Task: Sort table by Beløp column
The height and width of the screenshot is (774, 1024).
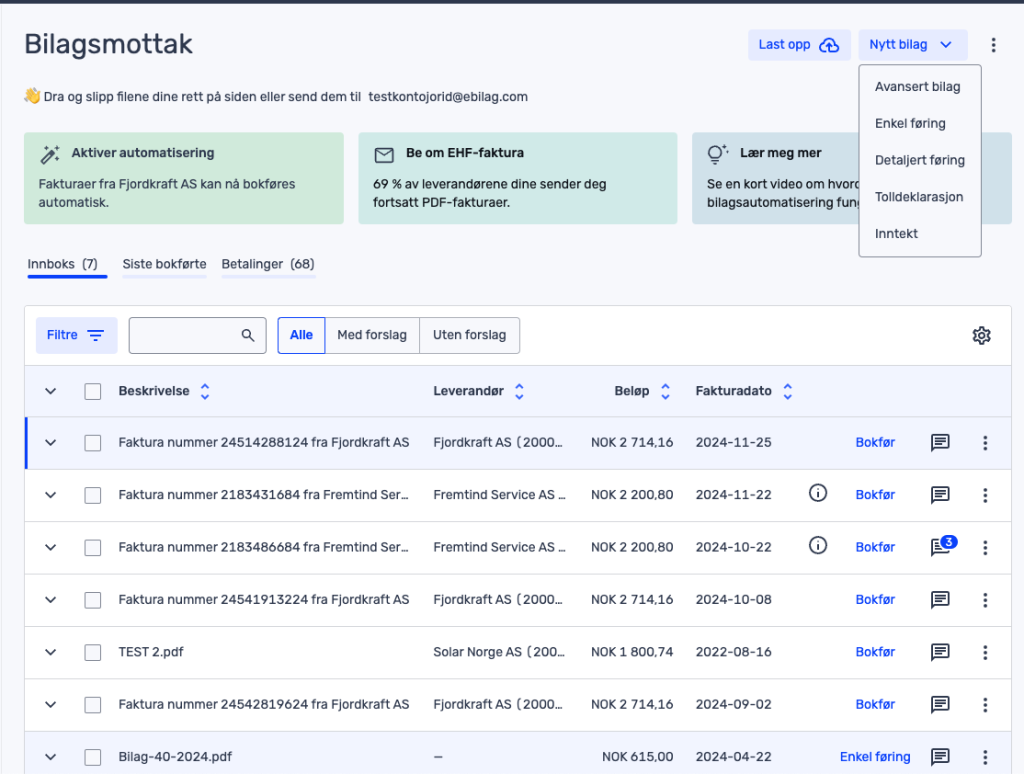Action: click(665, 391)
